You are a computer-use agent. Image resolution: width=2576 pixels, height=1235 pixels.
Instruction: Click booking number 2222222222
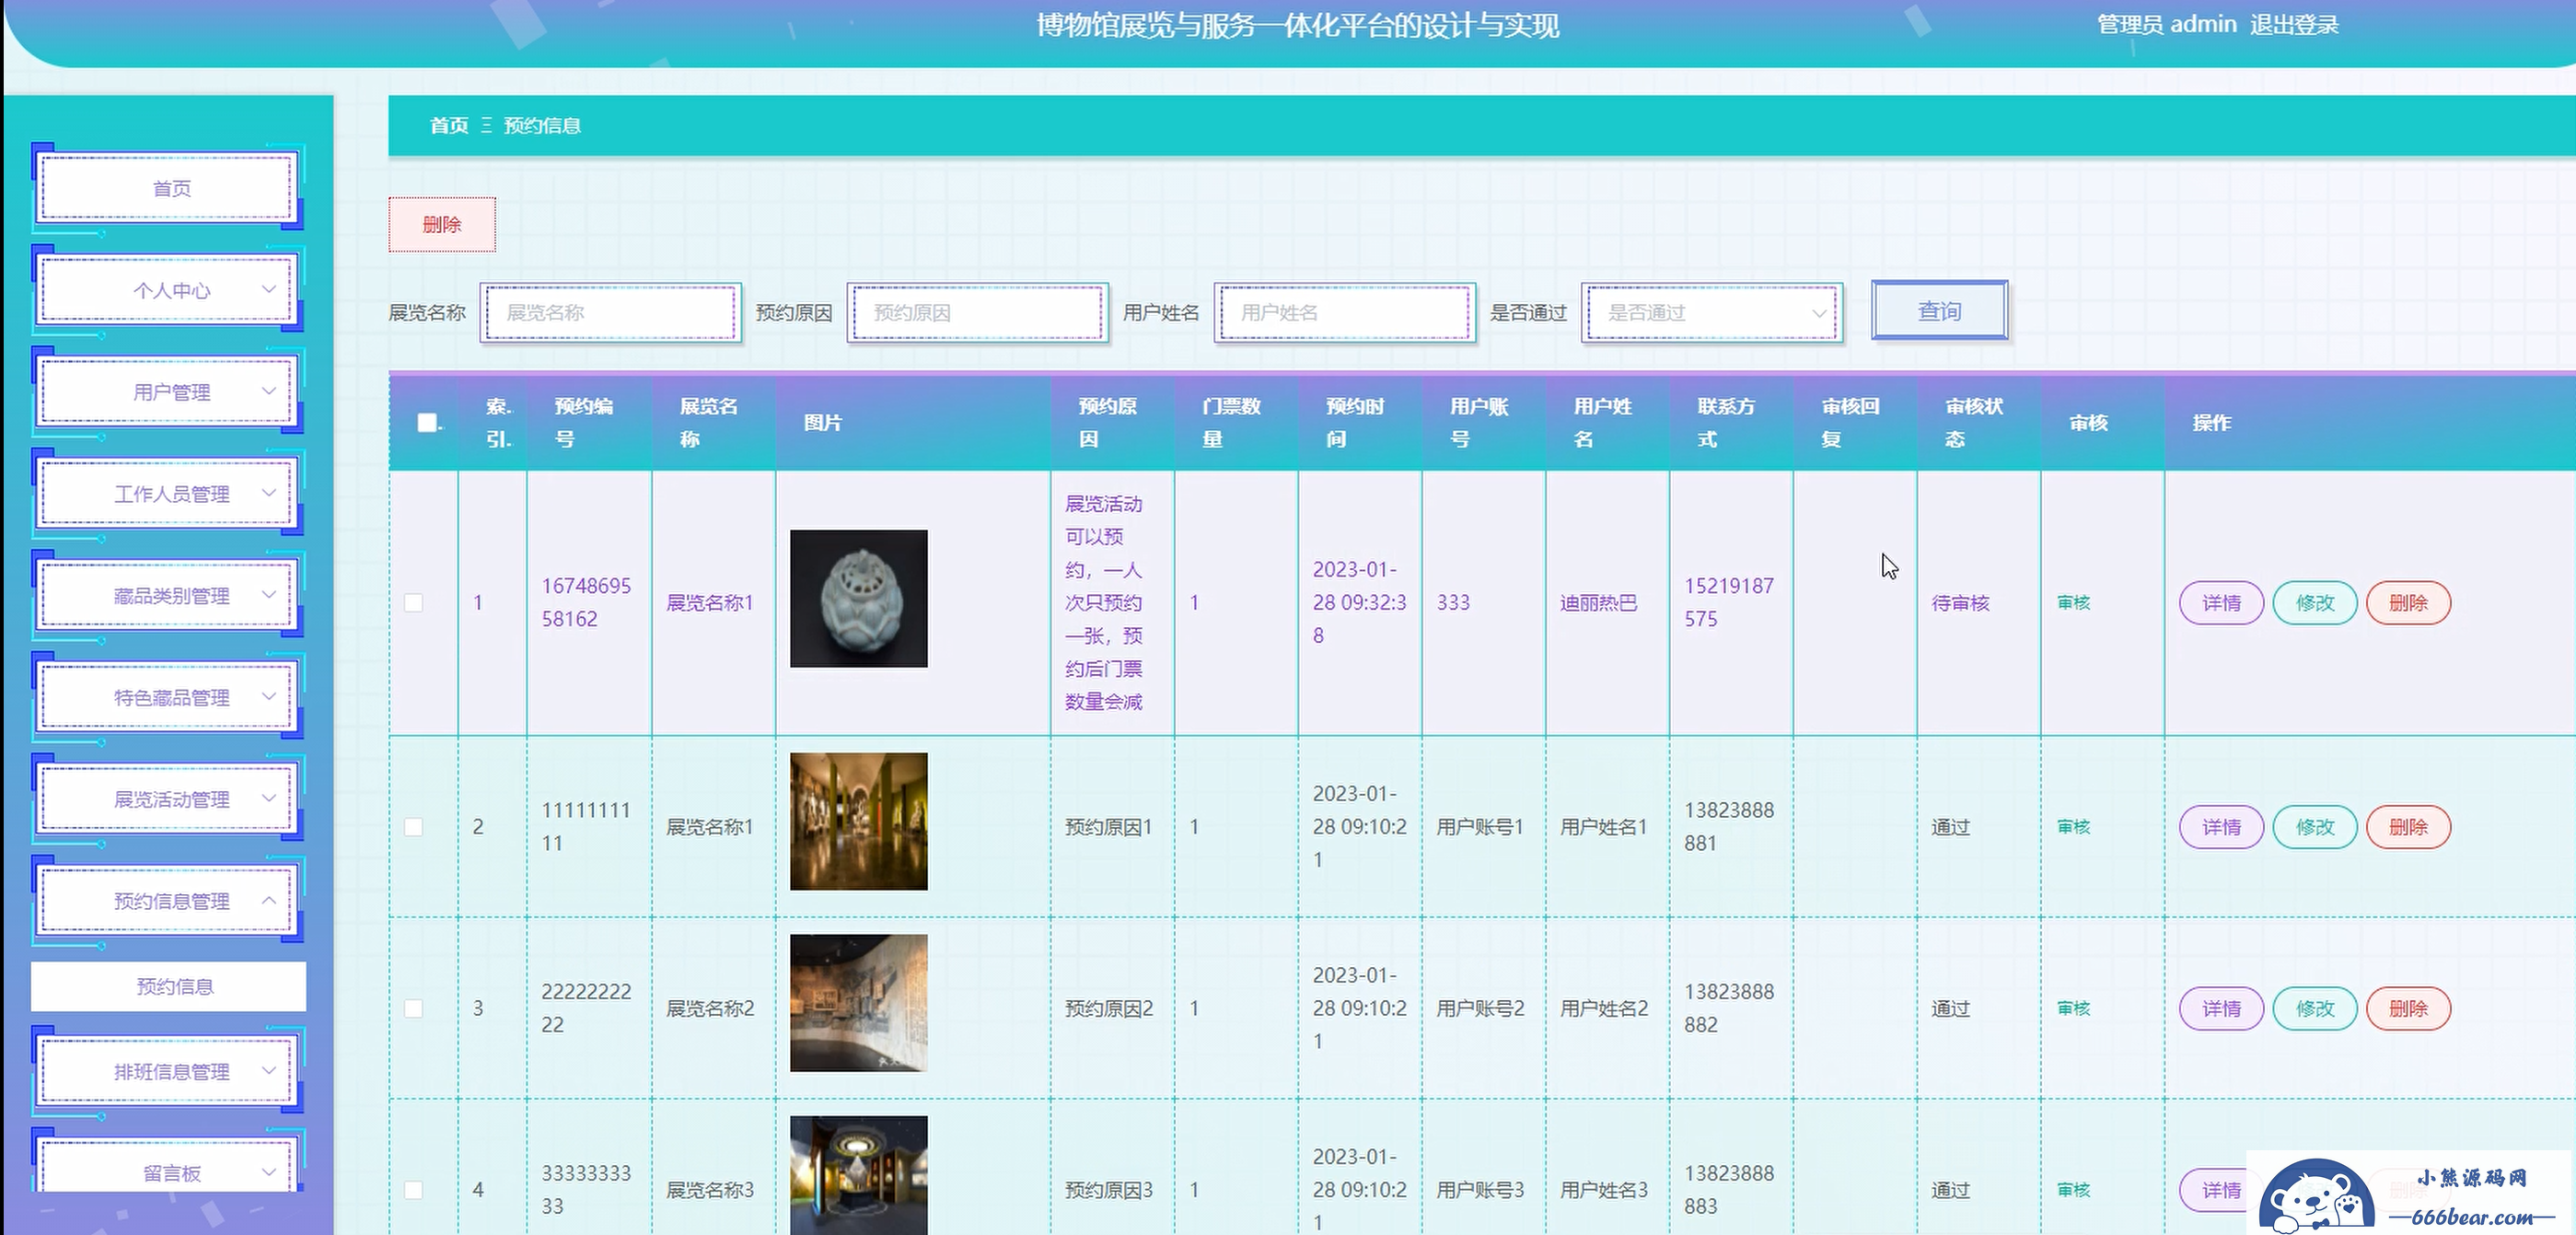[586, 1009]
